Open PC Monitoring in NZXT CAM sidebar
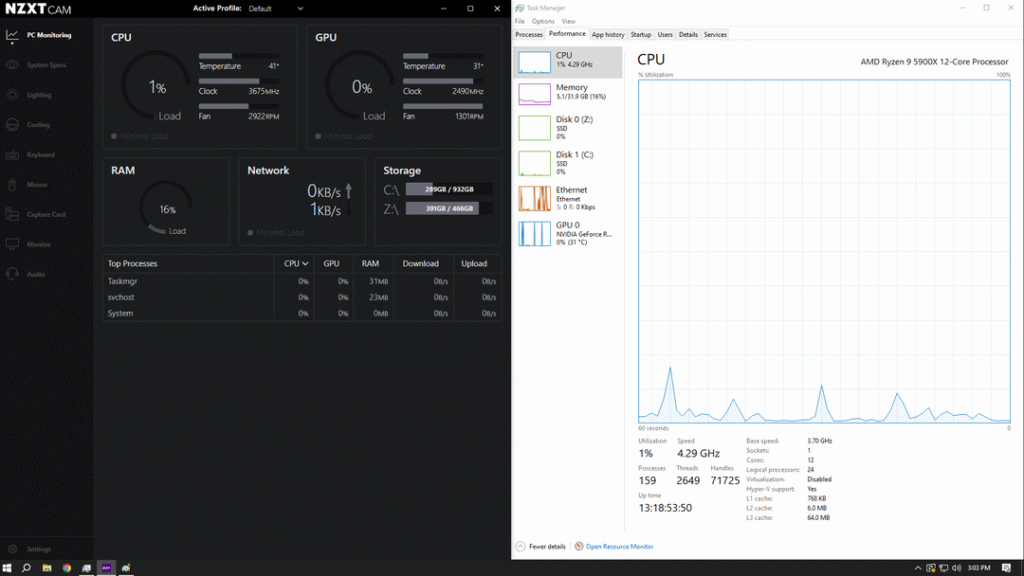The image size is (1024, 576). coord(47,35)
